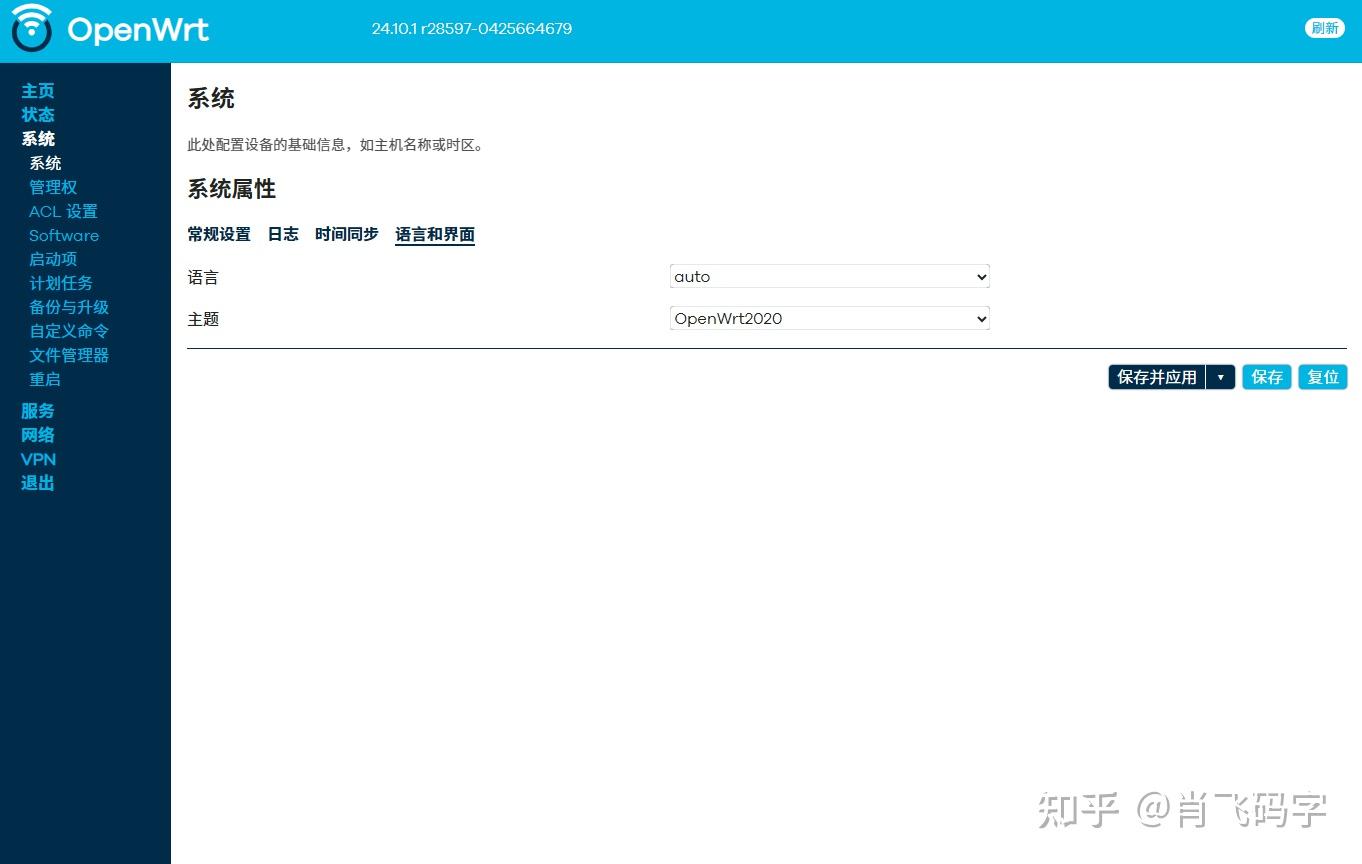The width and height of the screenshot is (1362, 864).
Task: Open the 主题 (theme) dropdown
Action: (828, 318)
